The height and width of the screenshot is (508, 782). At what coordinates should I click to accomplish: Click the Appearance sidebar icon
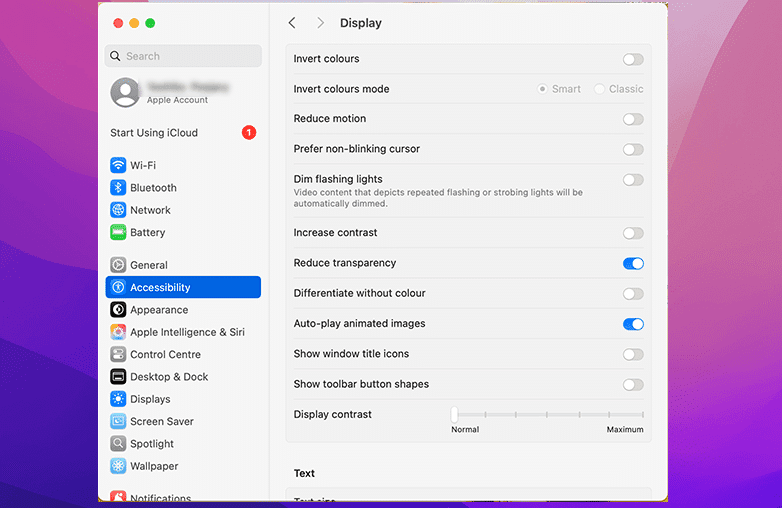pos(118,310)
